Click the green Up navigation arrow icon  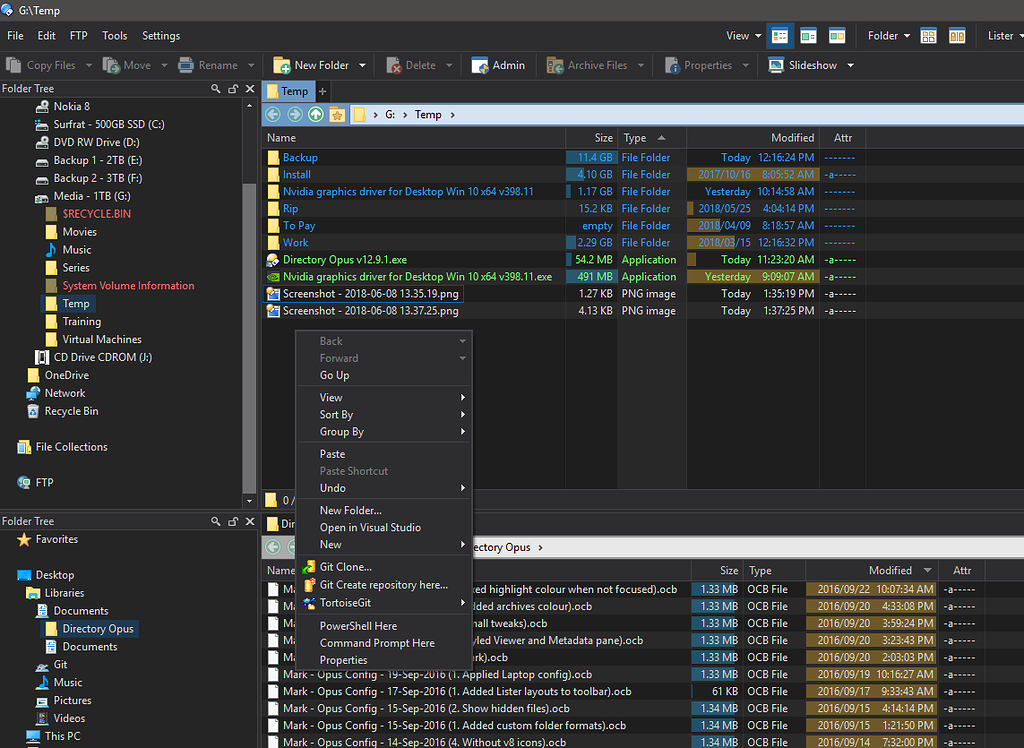316,114
